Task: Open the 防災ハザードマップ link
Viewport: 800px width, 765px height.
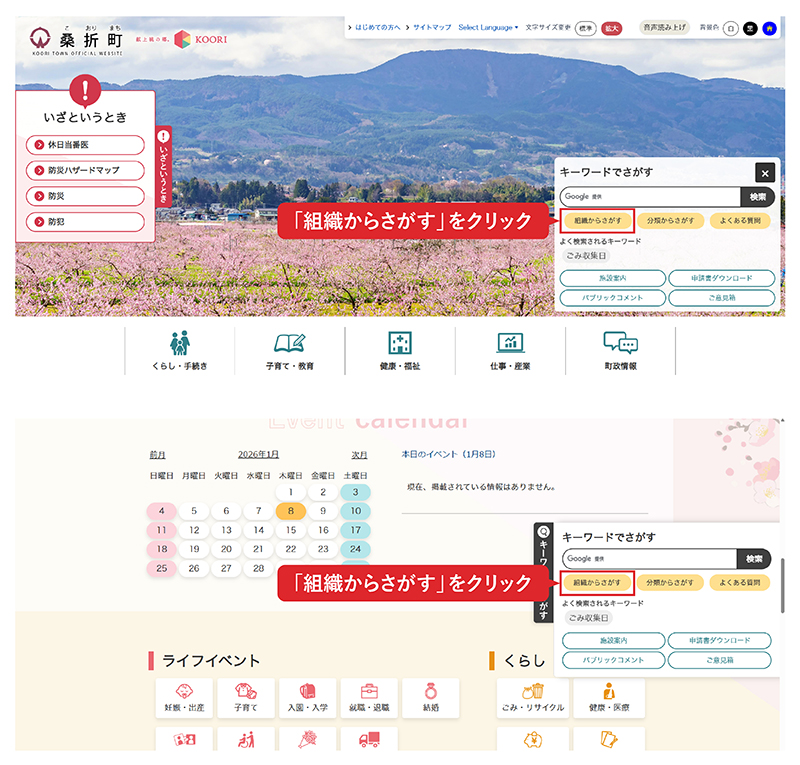Action: point(83,170)
